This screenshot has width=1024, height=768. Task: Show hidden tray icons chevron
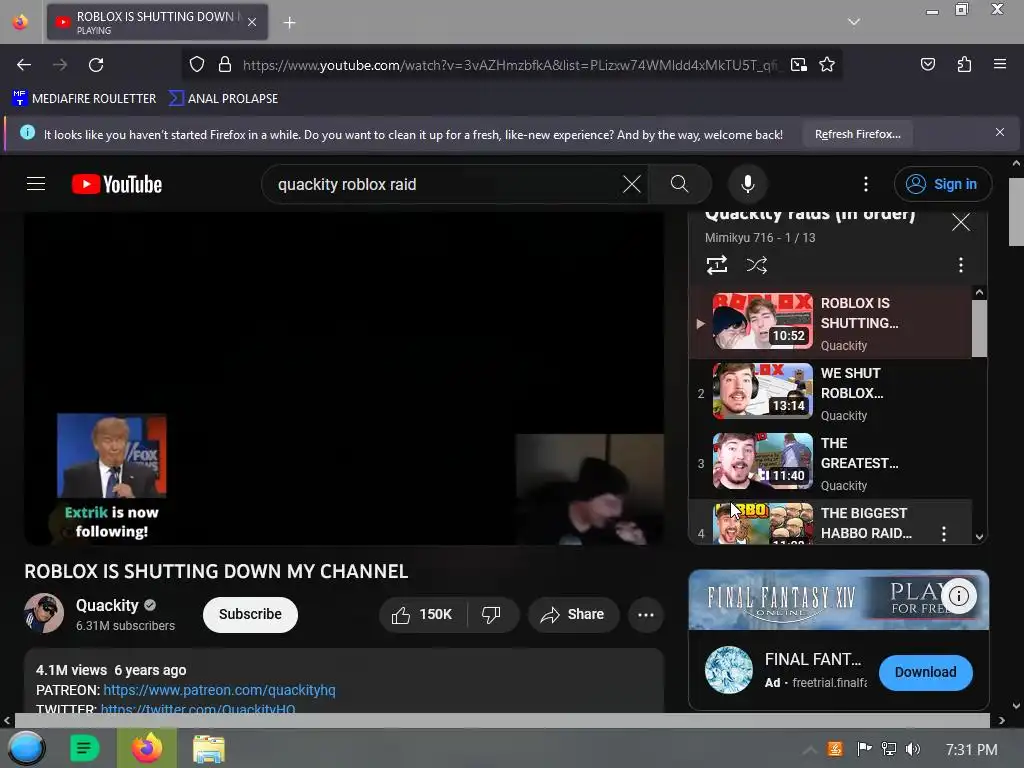809,749
